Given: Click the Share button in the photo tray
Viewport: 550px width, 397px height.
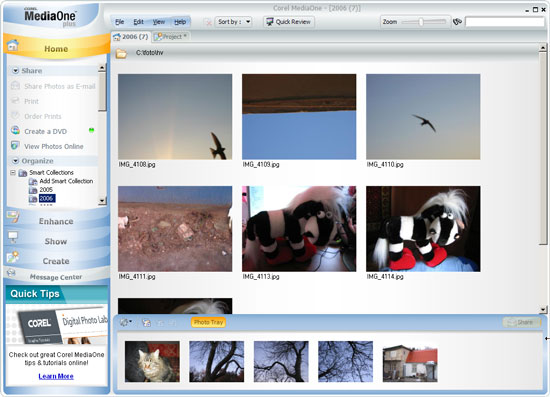Looking at the screenshot, I should point(521,322).
